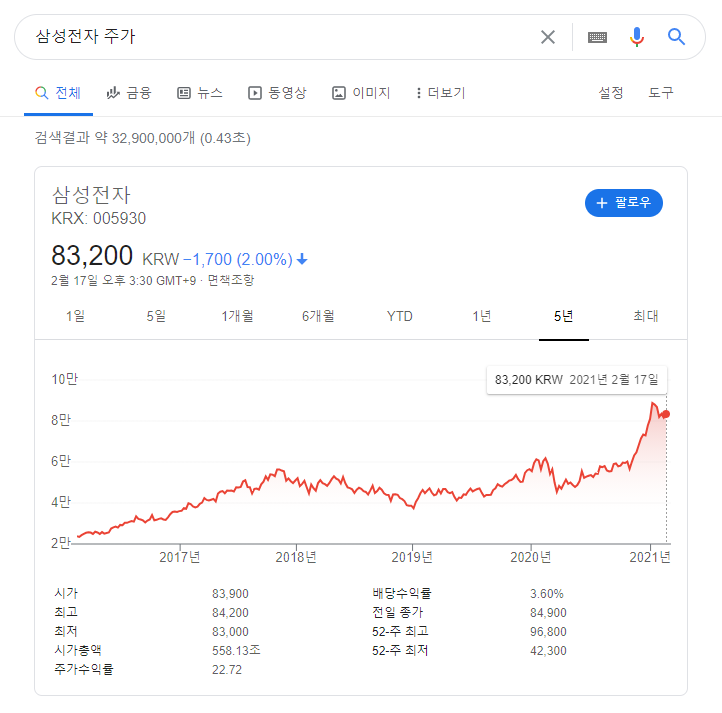The width and height of the screenshot is (722, 713).
Task: Select the 전체 tab
Action: [x=58, y=93]
